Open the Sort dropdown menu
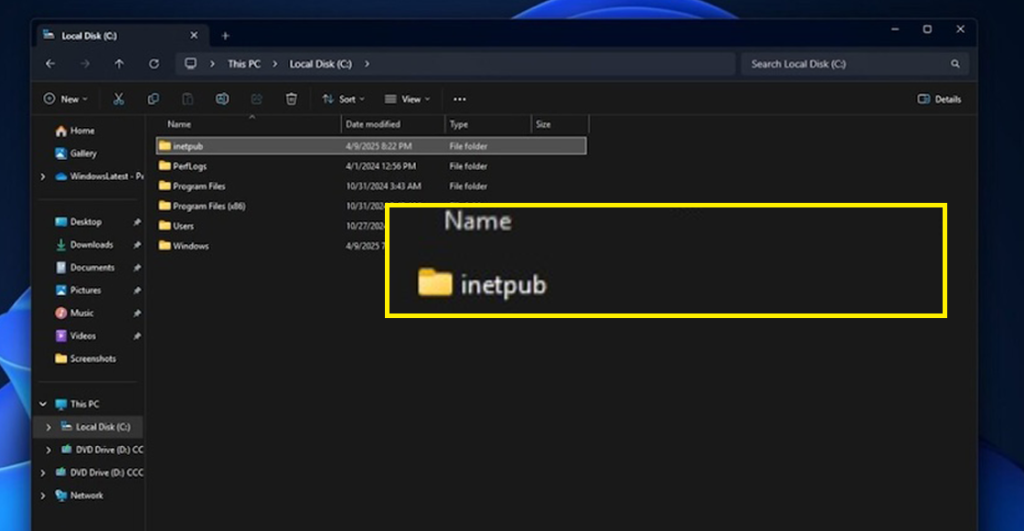The height and width of the screenshot is (531, 1024). tap(343, 99)
